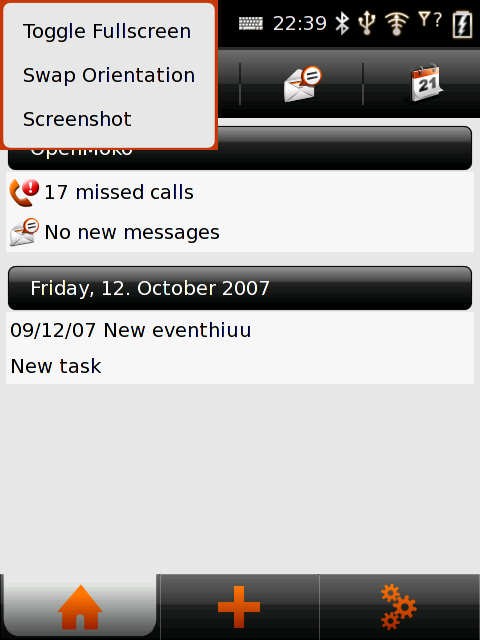The width and height of the screenshot is (480, 640).
Task: Open the messages envelope icon in toolbar
Action: [302, 84]
